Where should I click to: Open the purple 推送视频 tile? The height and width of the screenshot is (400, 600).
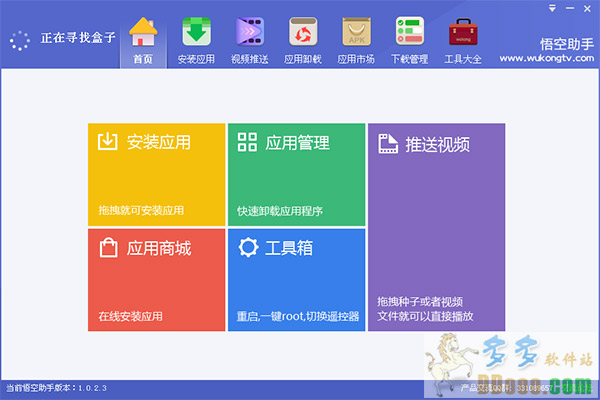pos(437,227)
